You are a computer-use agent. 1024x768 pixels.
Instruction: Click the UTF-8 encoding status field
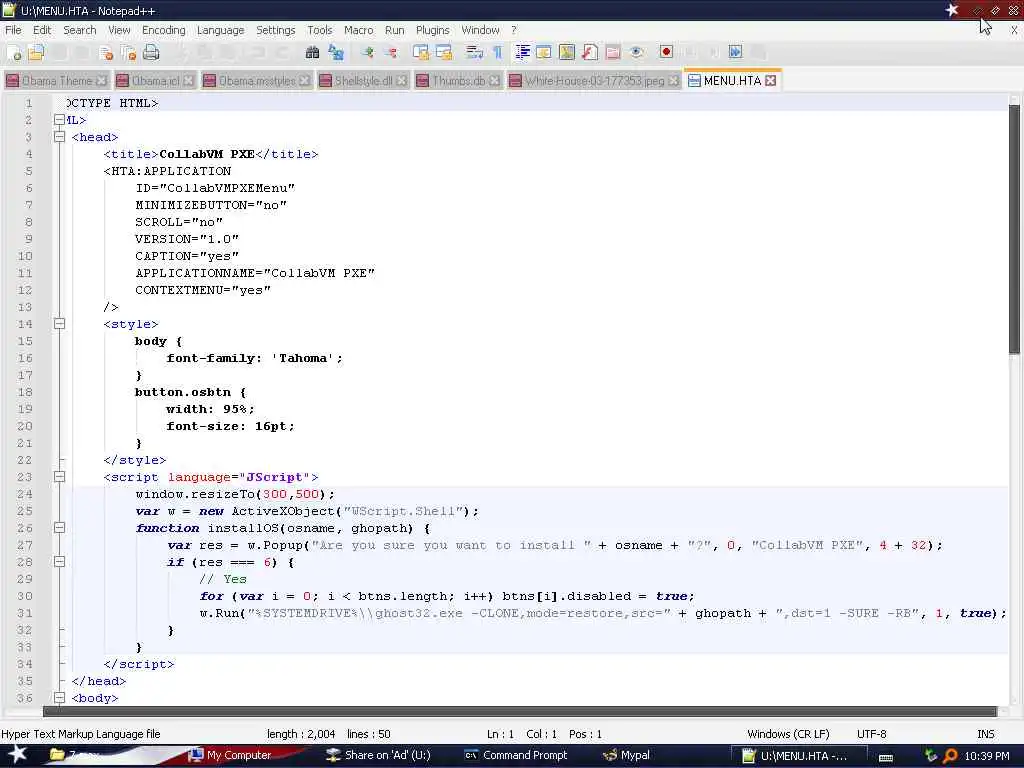(871, 734)
